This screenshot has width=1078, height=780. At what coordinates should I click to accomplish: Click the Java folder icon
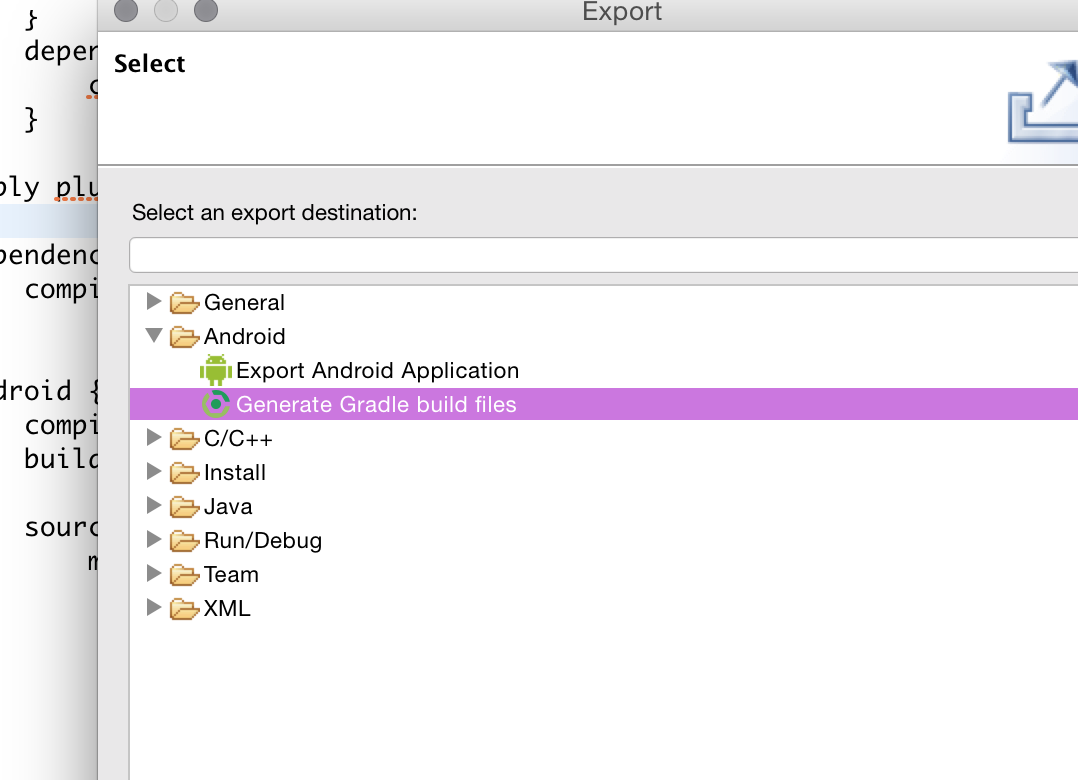tap(184, 506)
